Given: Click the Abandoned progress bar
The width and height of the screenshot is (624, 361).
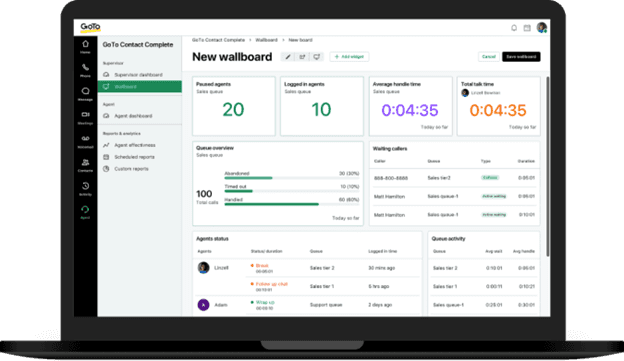Looking at the screenshot, I should click(x=292, y=178).
